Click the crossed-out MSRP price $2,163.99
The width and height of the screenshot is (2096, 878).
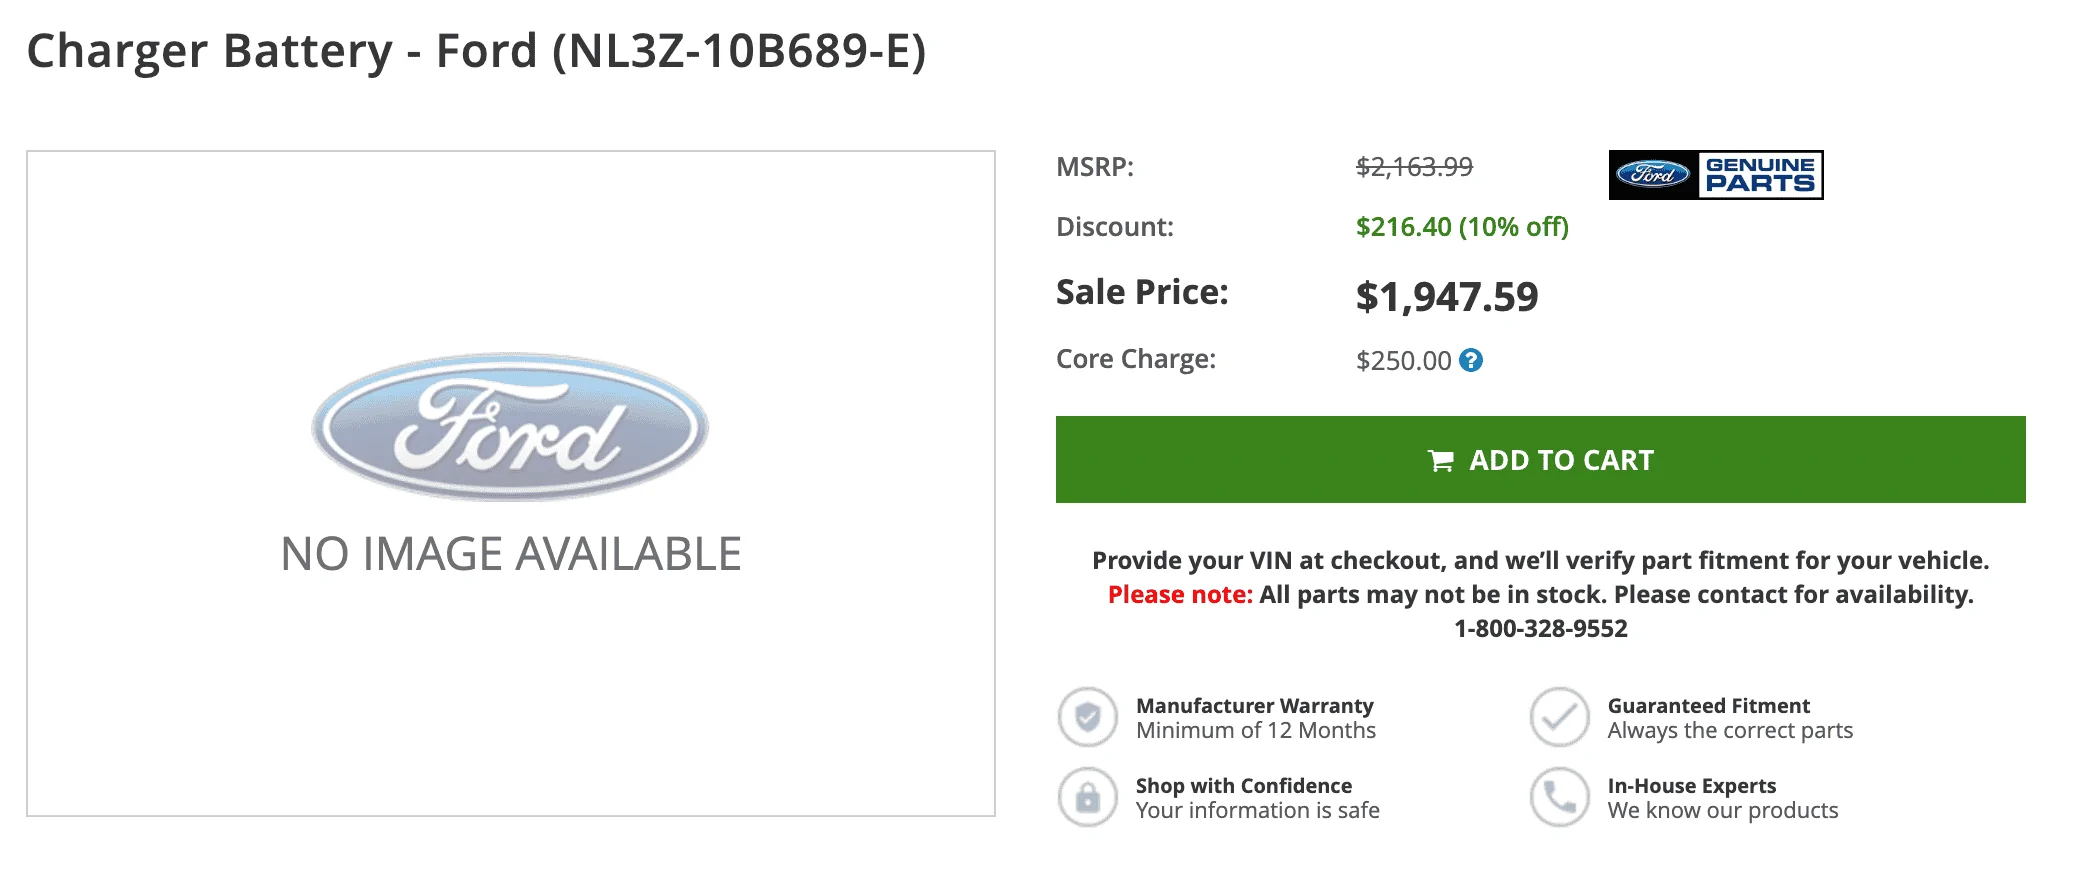[x=1412, y=167]
